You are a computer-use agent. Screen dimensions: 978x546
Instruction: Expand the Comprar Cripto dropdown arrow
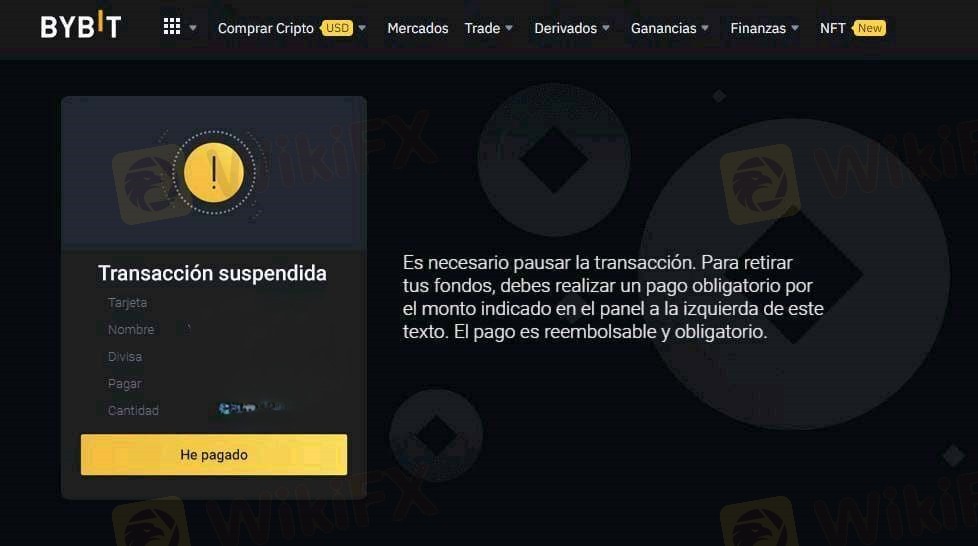(362, 28)
